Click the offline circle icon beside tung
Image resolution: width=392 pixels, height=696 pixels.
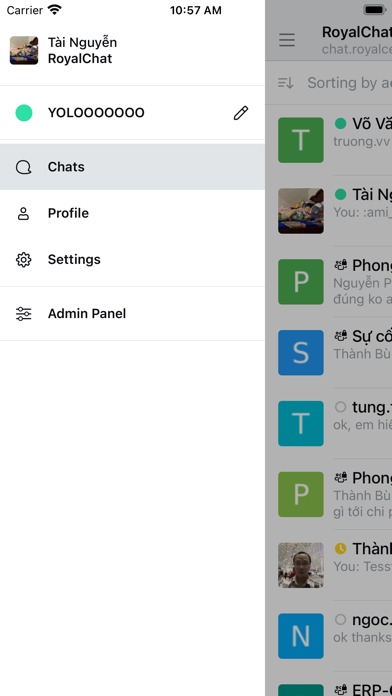pos(341,407)
